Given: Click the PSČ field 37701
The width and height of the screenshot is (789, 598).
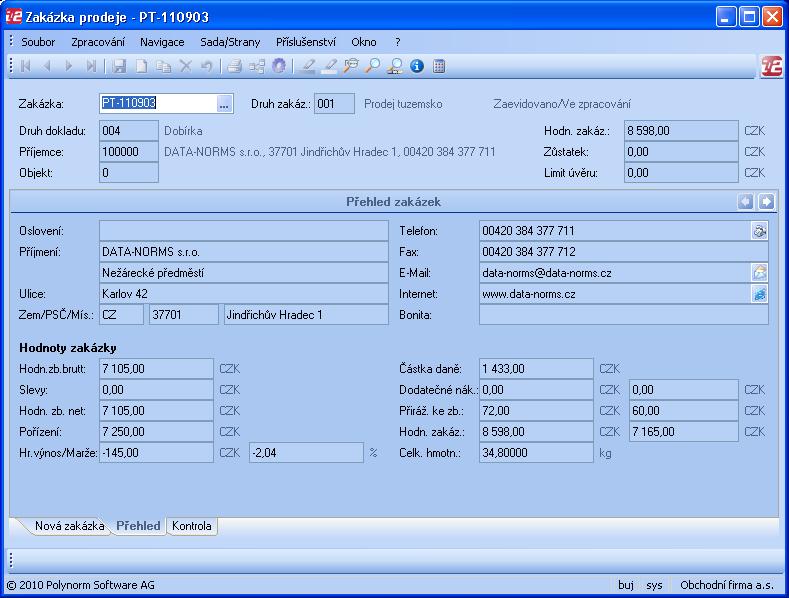Looking at the screenshot, I should (x=184, y=315).
